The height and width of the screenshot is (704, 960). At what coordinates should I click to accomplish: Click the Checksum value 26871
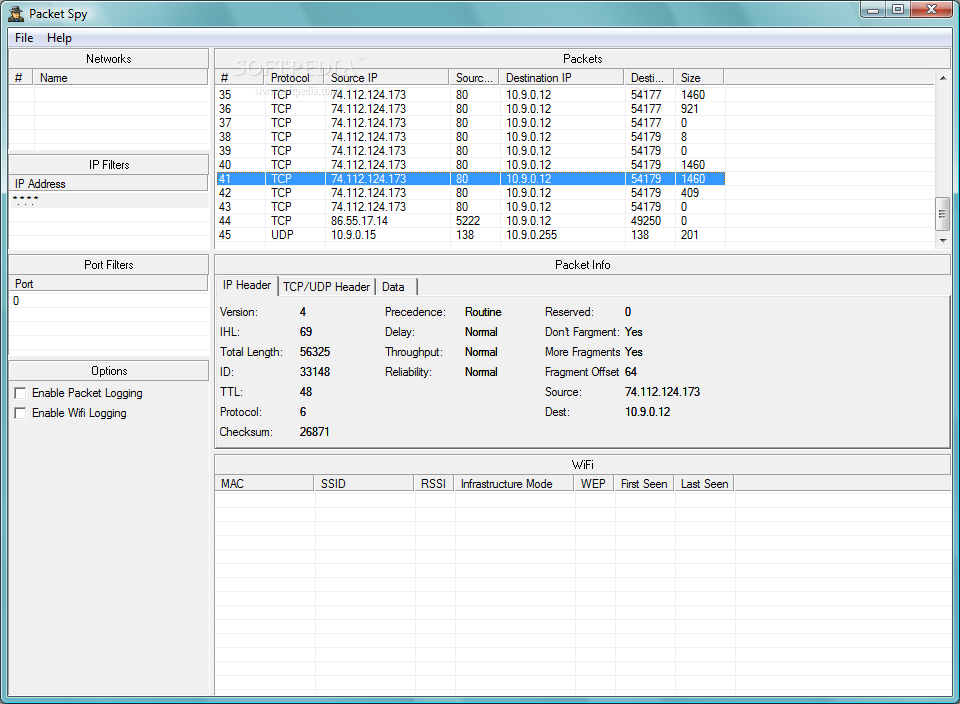pyautogui.click(x=315, y=432)
